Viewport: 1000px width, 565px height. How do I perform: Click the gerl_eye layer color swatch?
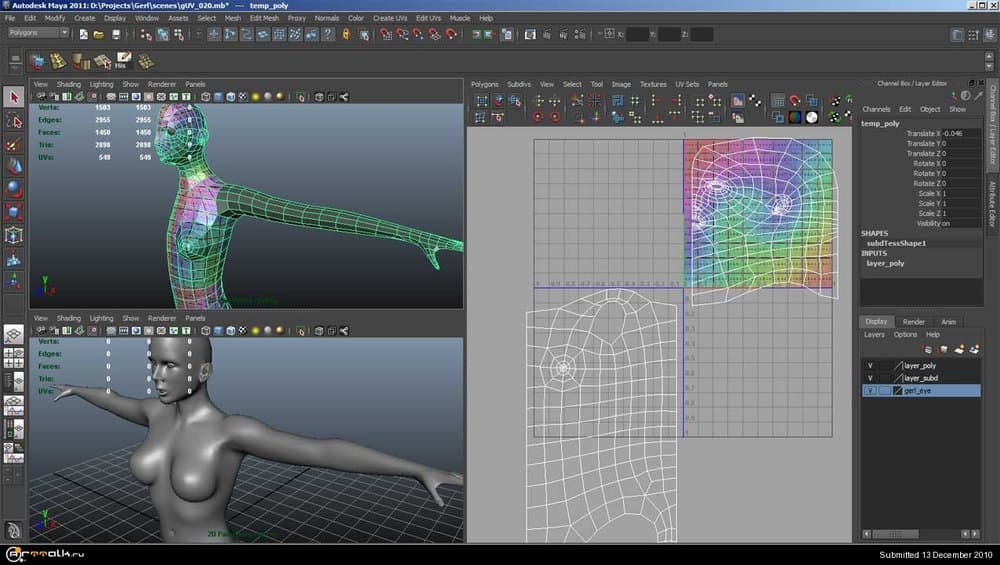point(897,391)
